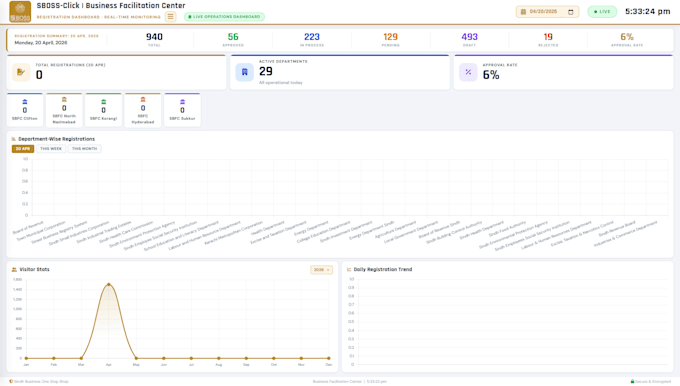The width and height of the screenshot is (680, 386).
Task: Switch to the THIS MONTH tab
Action: (x=85, y=149)
